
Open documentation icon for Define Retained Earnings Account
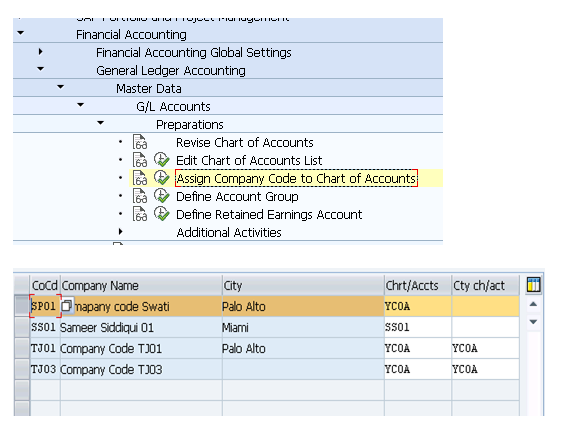click(x=140, y=214)
